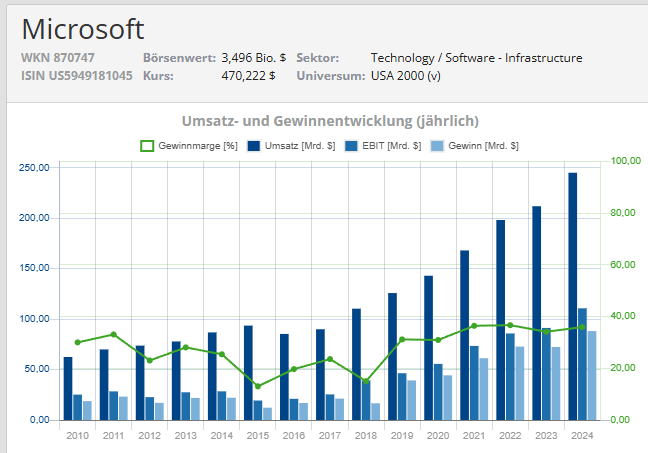Click the x-axis label 2024

(x=582, y=436)
